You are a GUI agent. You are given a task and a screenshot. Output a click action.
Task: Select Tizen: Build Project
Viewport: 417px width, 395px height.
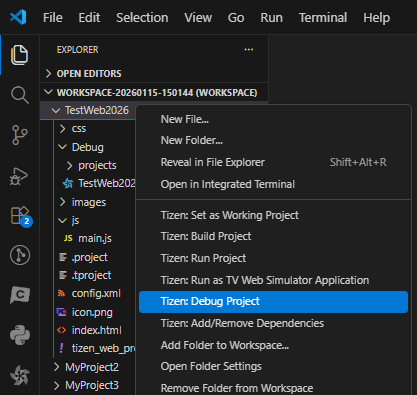(273, 236)
